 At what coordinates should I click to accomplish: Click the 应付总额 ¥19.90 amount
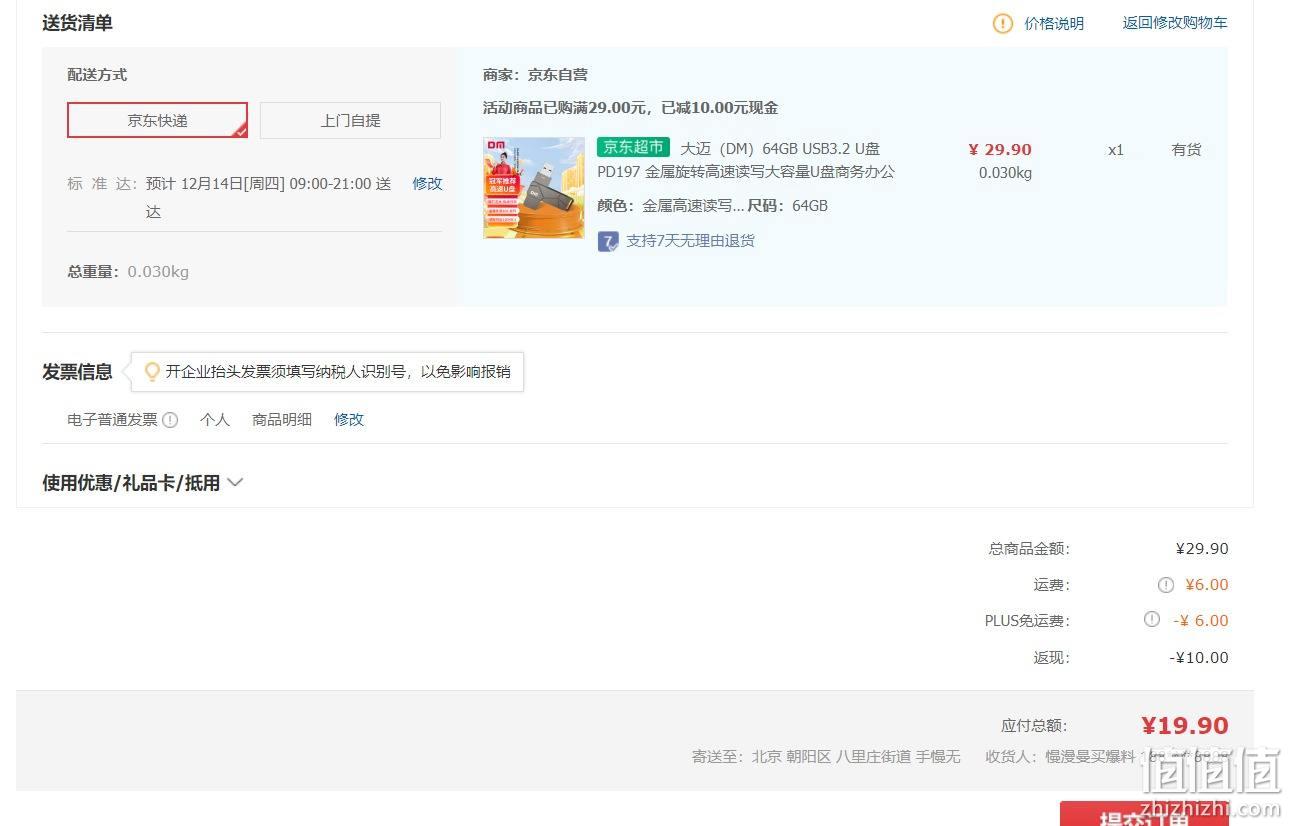pyautogui.click(x=1185, y=725)
